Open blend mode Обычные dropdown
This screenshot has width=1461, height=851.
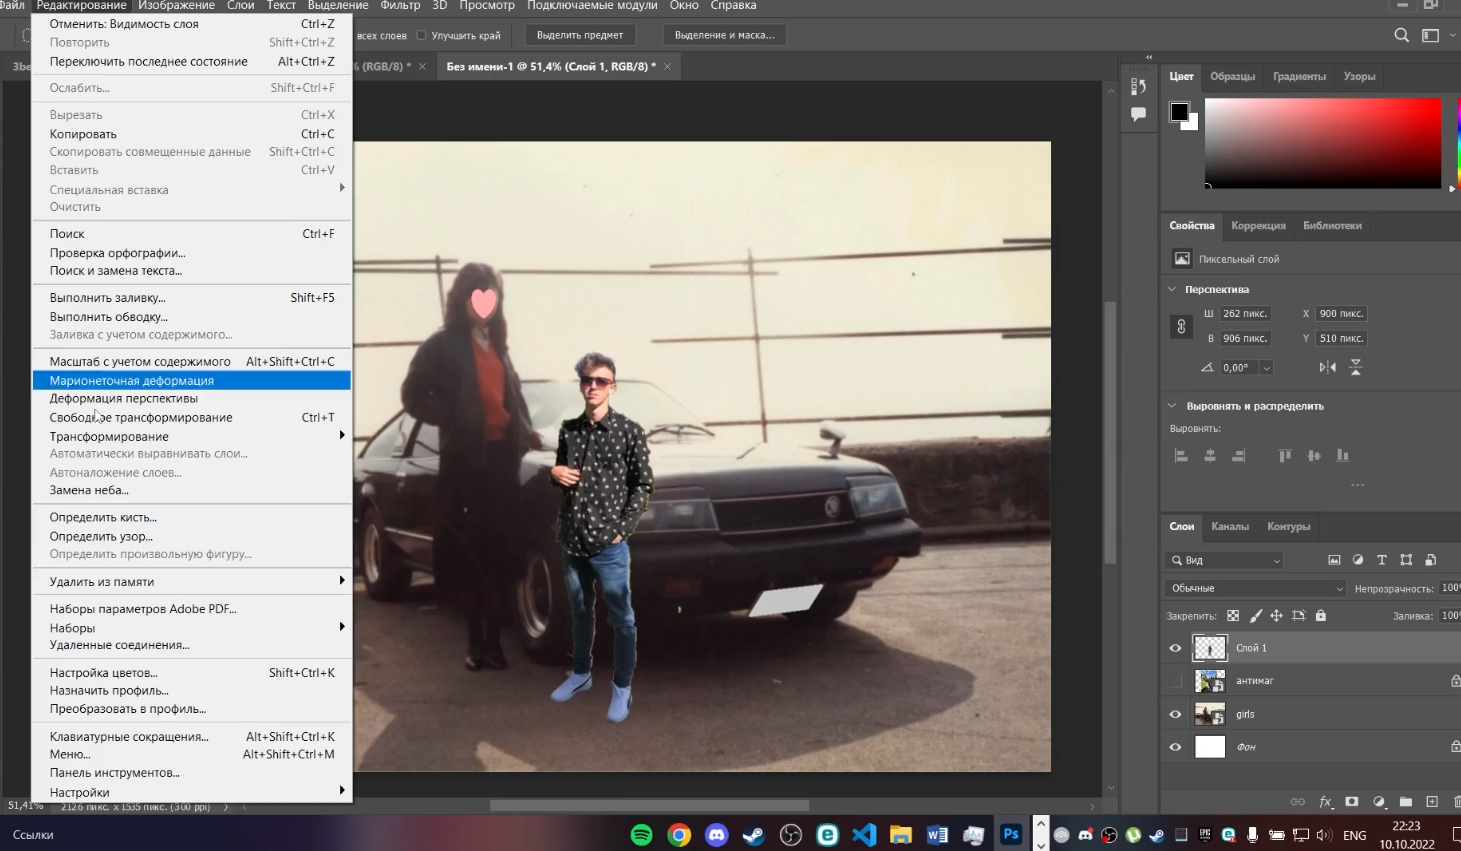(x=1255, y=588)
